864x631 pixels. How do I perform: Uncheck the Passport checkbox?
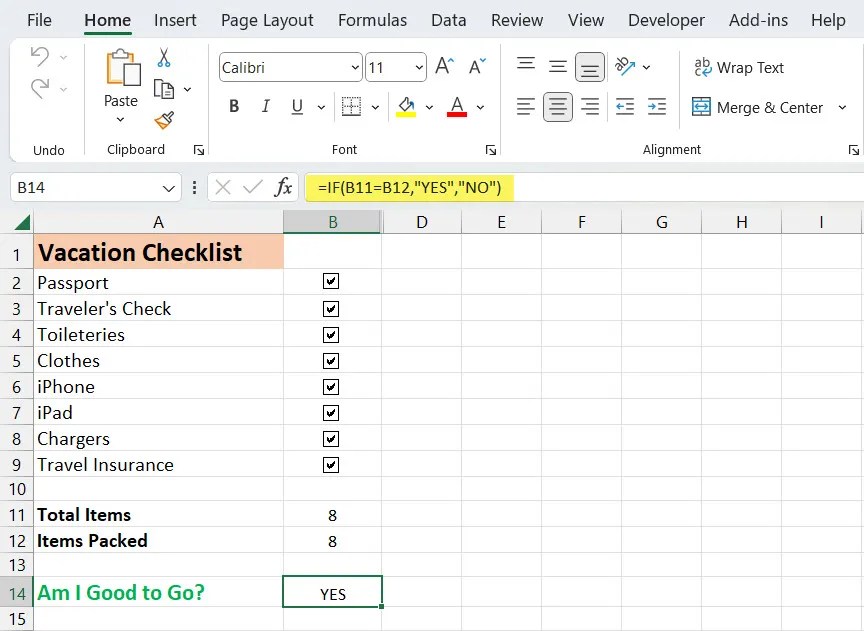pyautogui.click(x=331, y=282)
